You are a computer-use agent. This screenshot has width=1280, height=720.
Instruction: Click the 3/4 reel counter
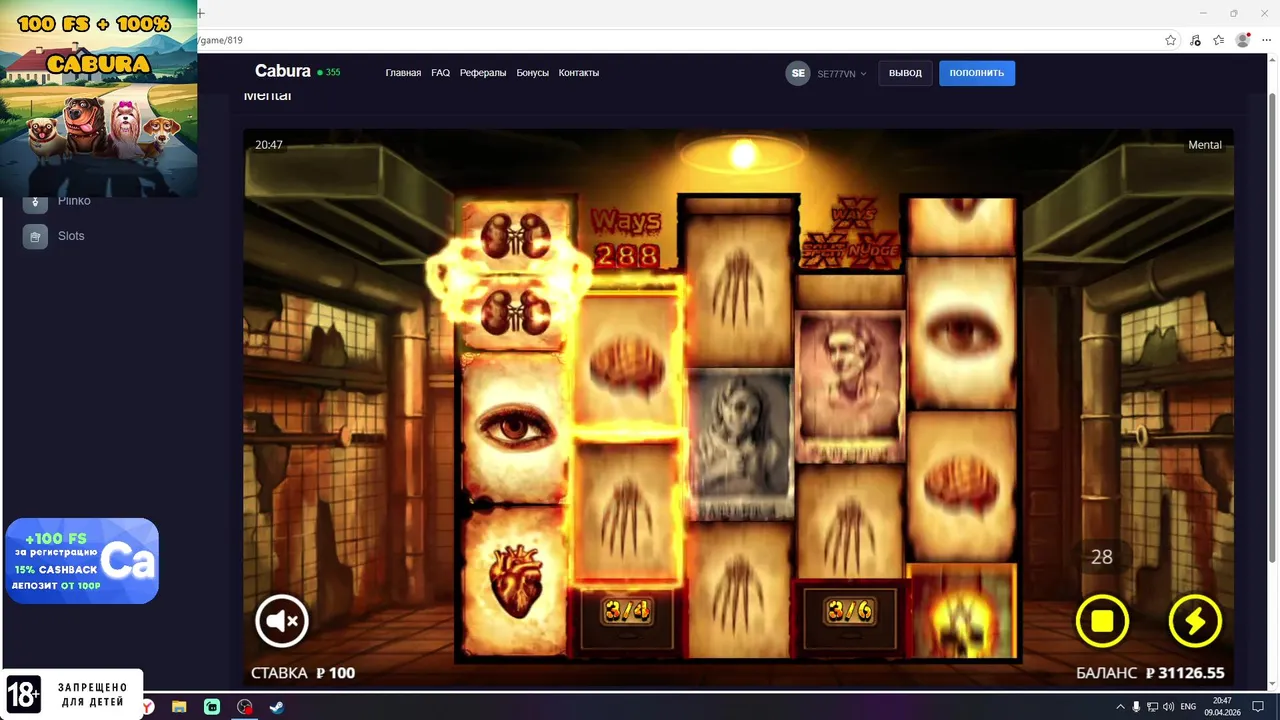pyautogui.click(x=627, y=611)
